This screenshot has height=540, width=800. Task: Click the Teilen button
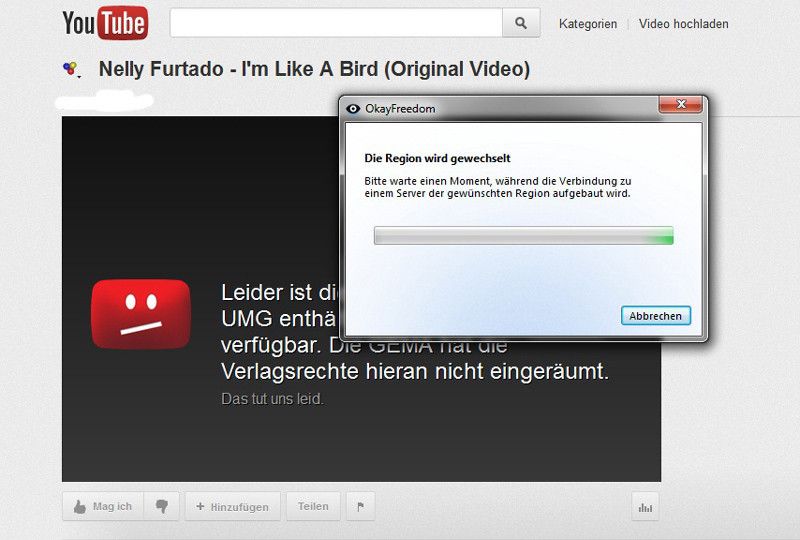[x=313, y=506]
